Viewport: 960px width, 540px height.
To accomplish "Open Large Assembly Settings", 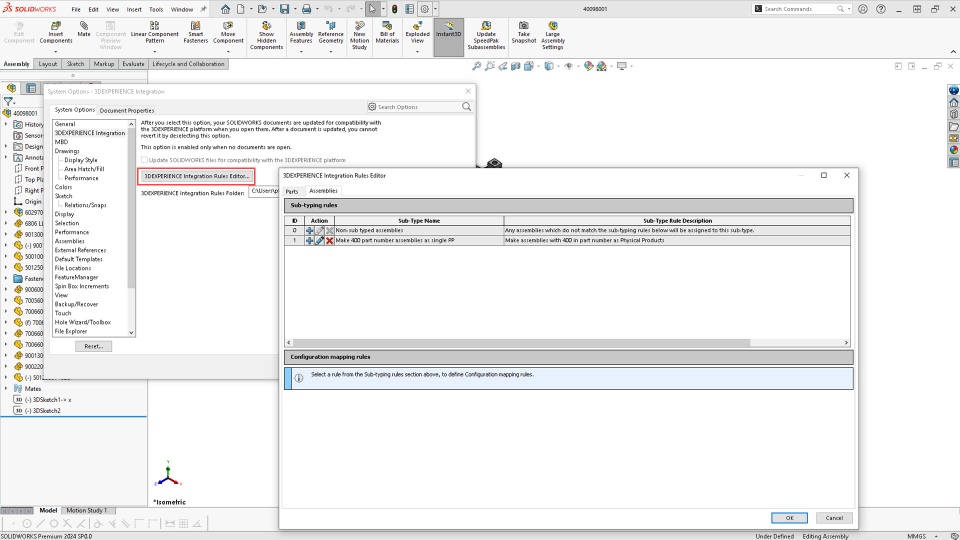I will 553,36.
